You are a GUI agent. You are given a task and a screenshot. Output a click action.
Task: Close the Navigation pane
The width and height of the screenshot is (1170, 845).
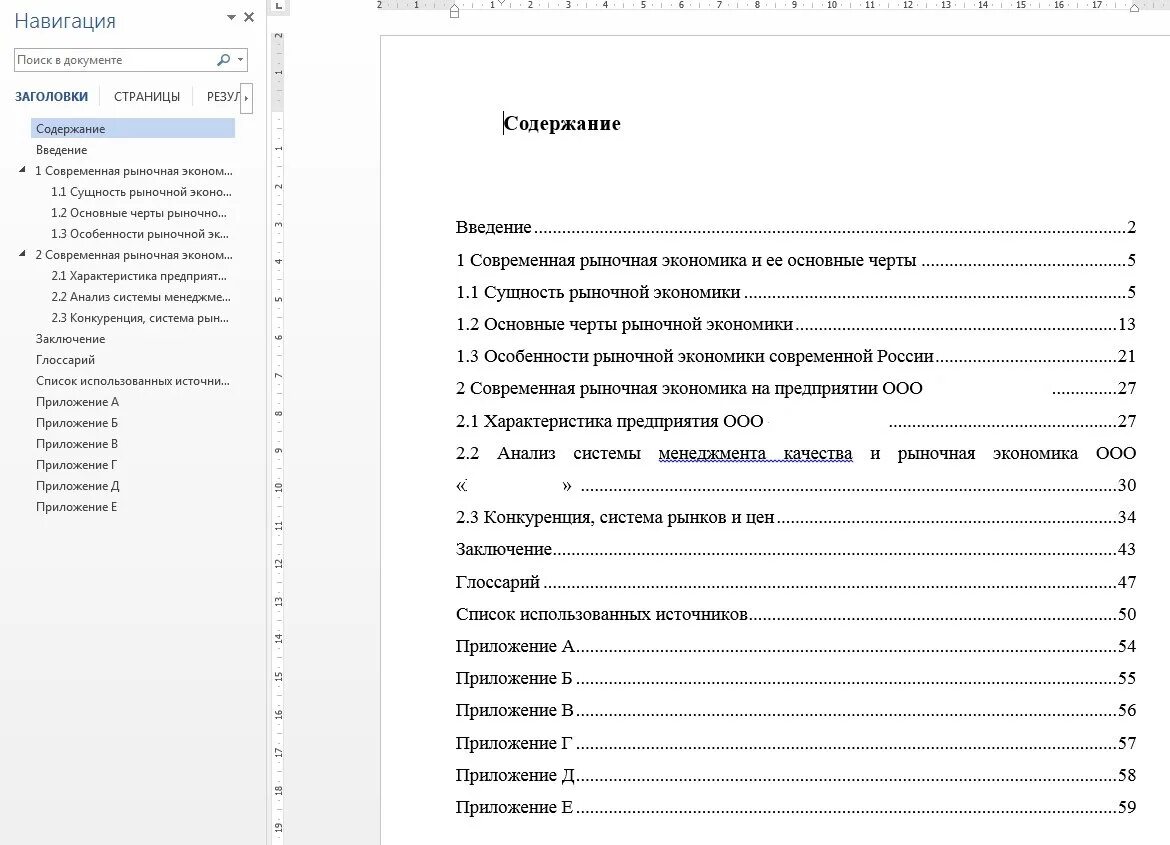click(x=249, y=16)
